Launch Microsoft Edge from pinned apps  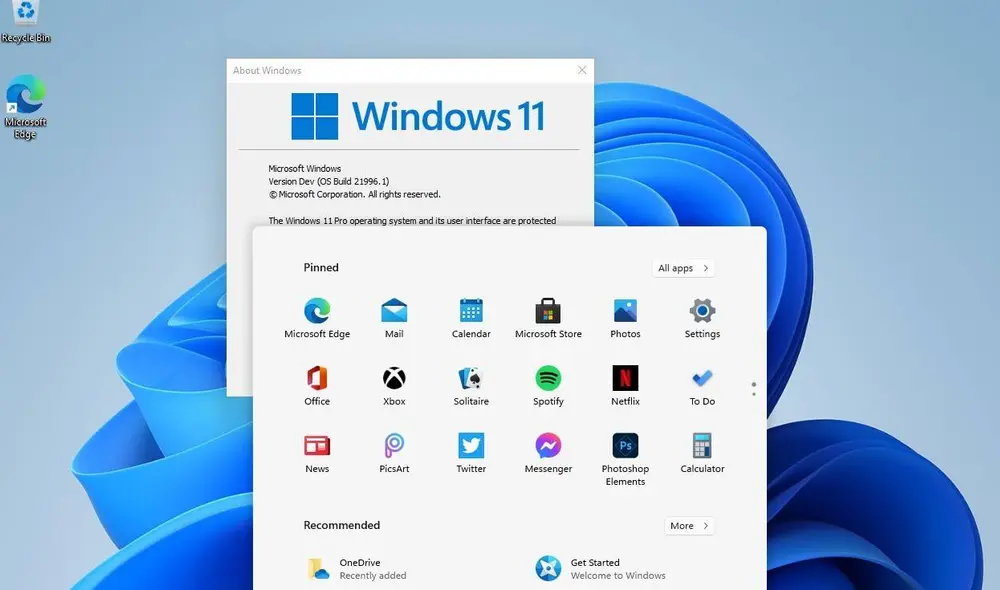point(317,312)
